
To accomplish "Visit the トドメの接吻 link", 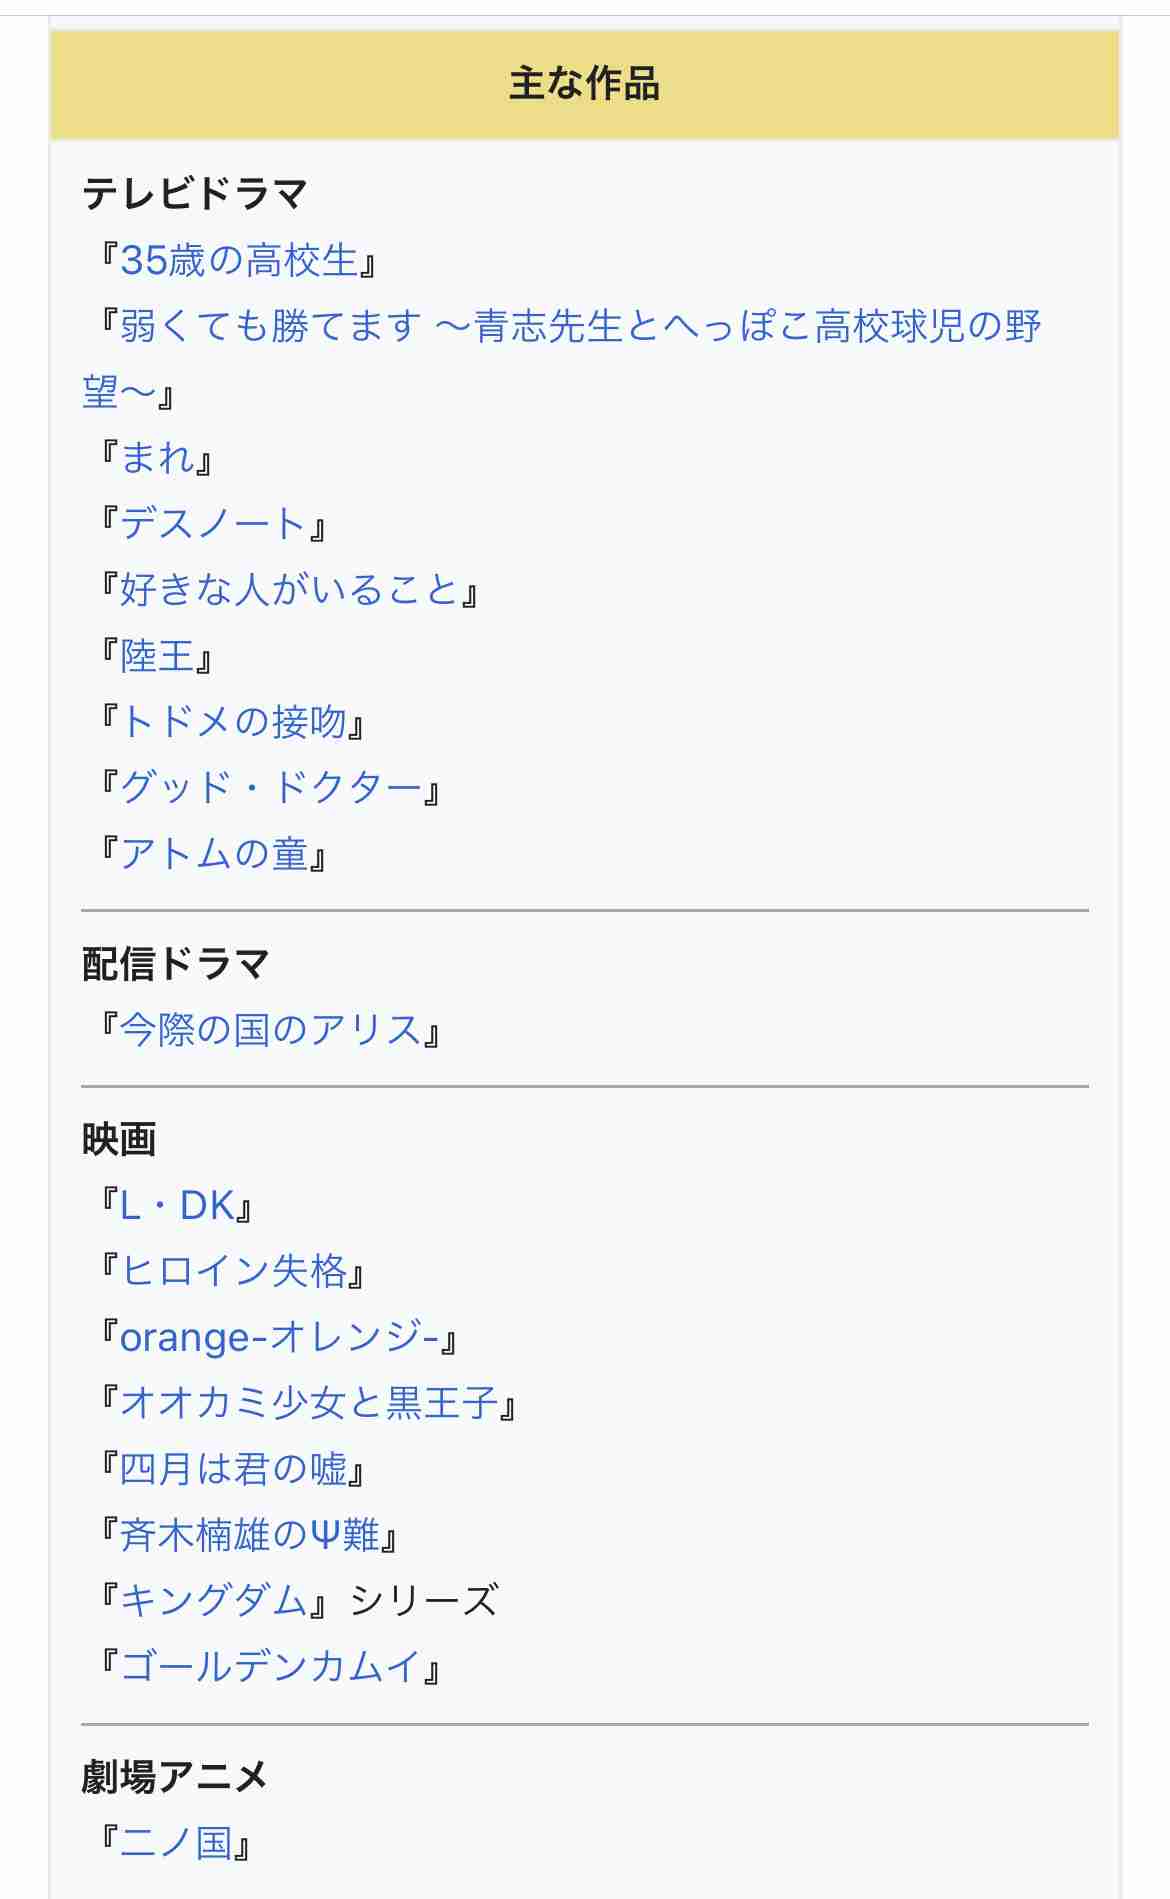I will (x=233, y=723).
